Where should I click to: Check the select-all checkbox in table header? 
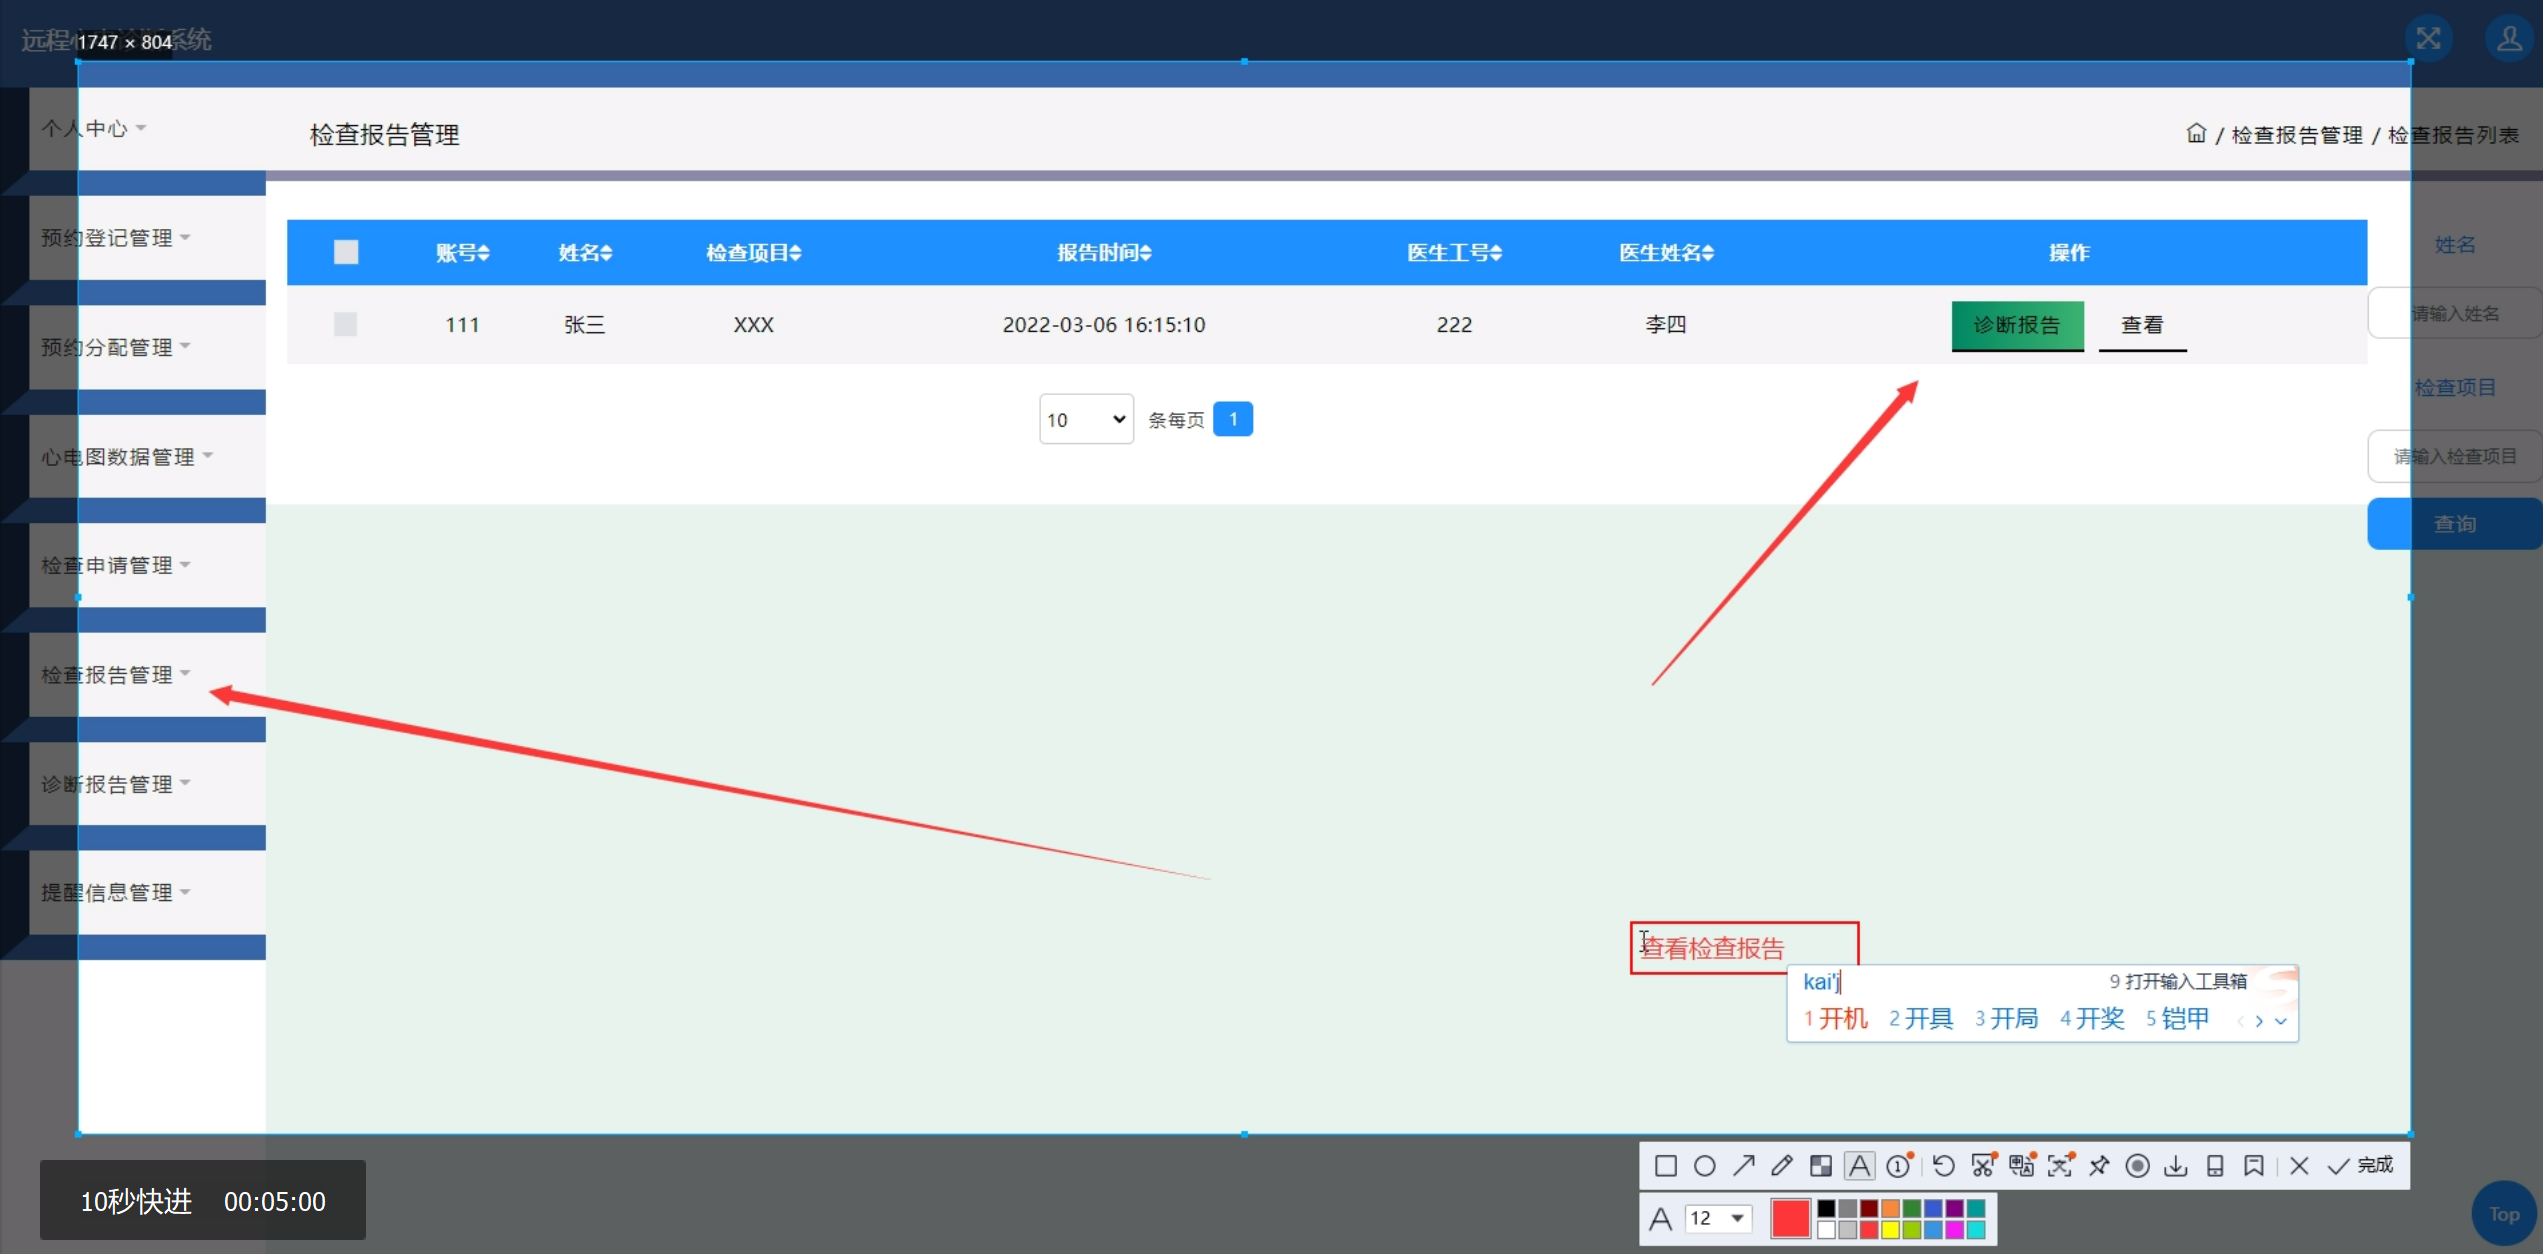click(345, 252)
